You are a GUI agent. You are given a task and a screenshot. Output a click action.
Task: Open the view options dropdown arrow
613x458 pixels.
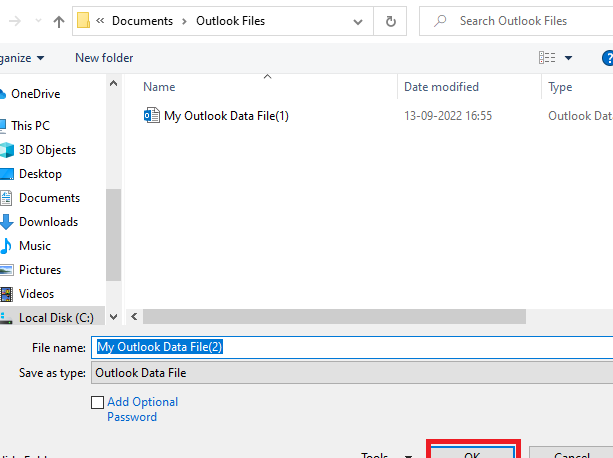(x=569, y=58)
